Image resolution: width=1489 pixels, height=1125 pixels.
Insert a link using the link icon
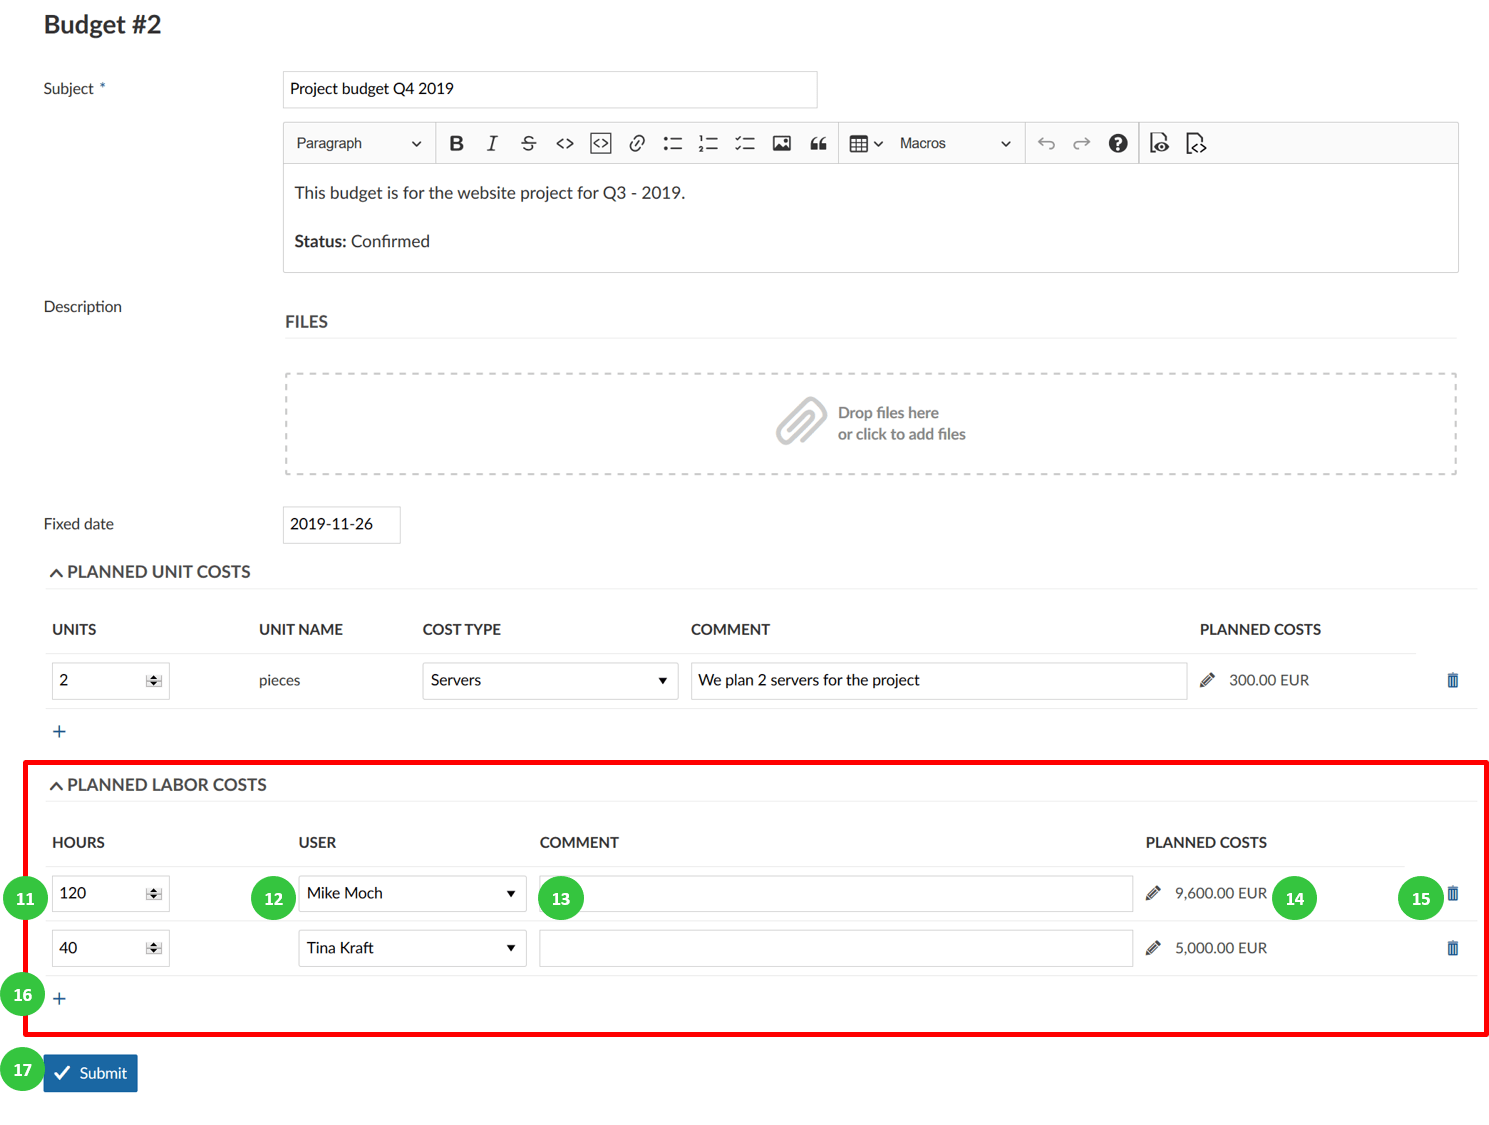click(x=636, y=144)
